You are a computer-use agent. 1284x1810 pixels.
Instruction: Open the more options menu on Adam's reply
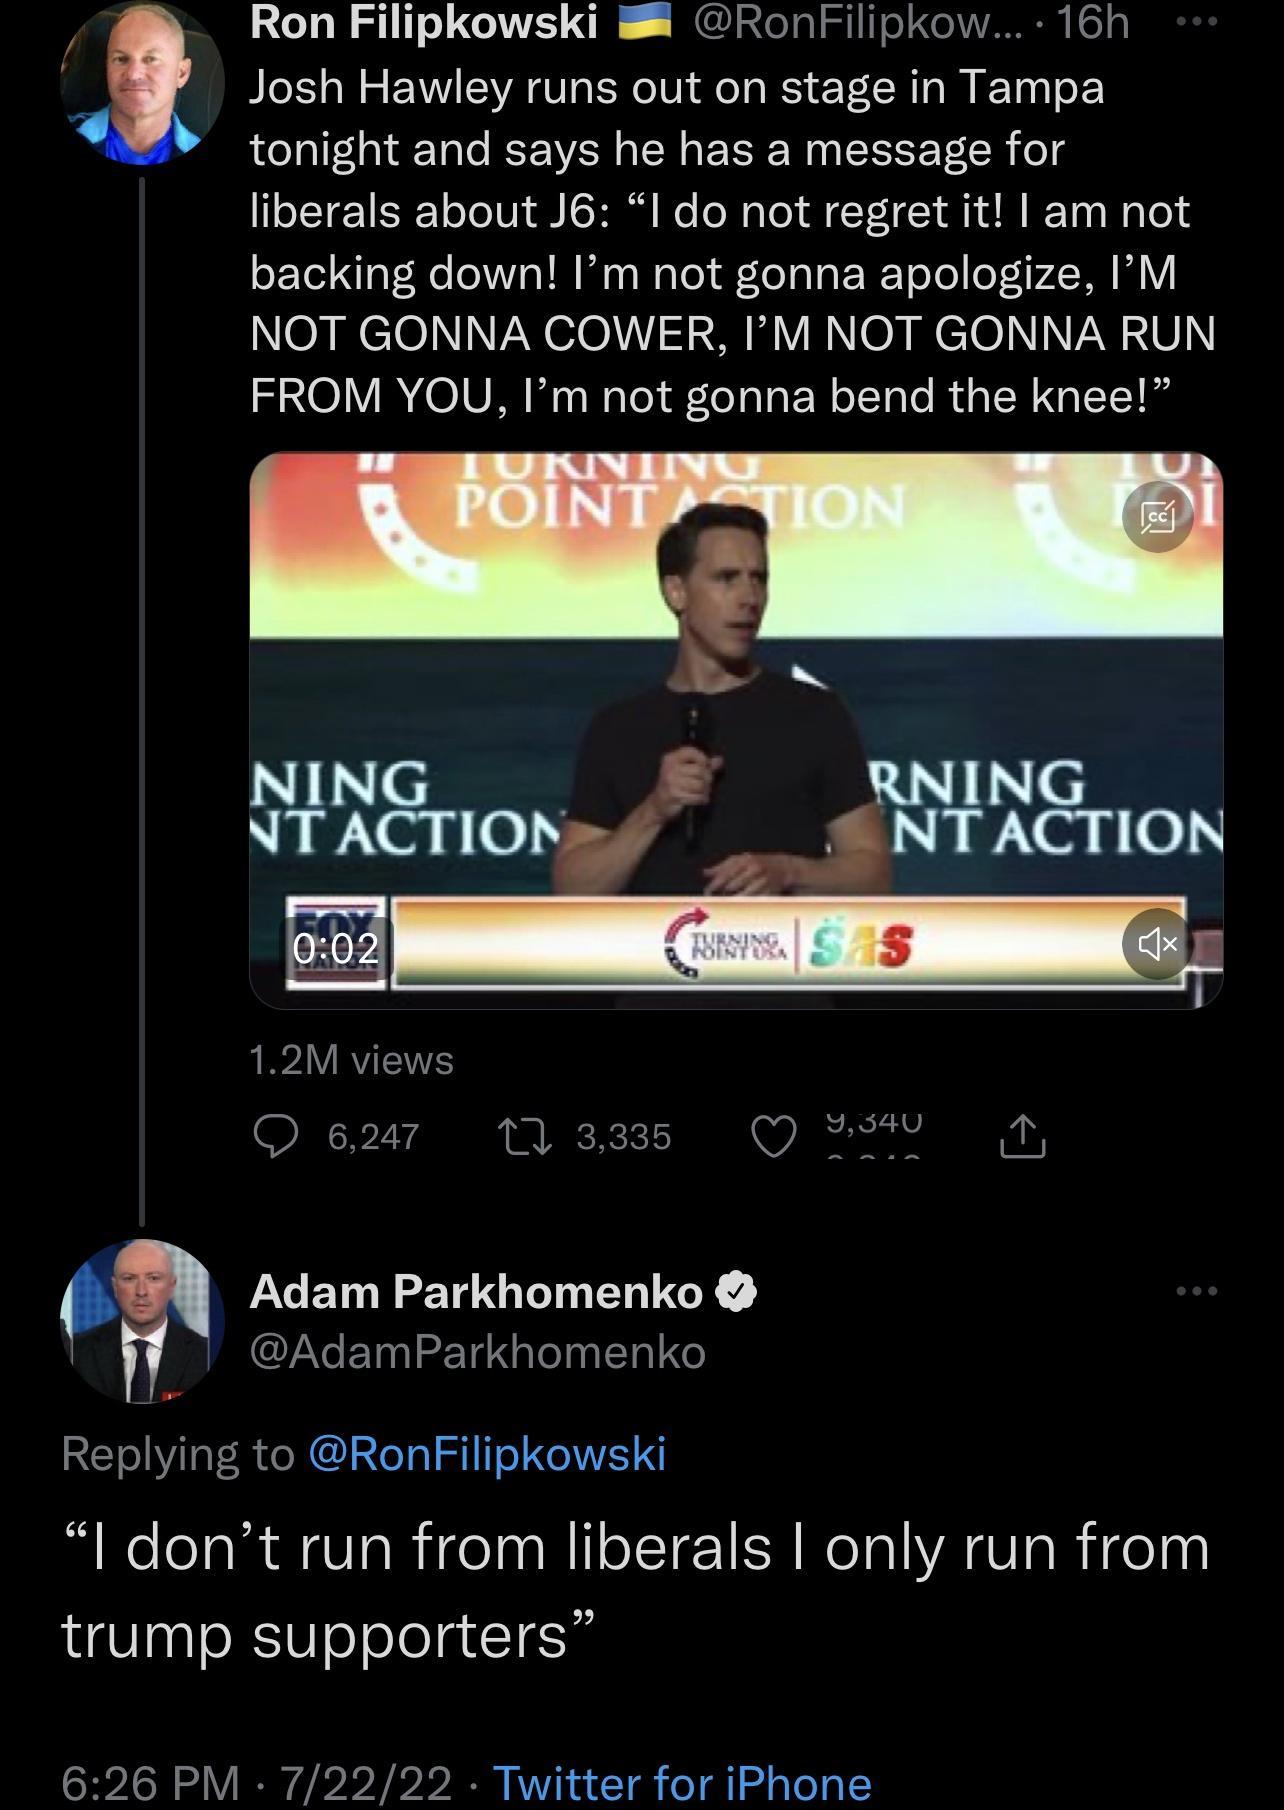click(x=1198, y=1290)
